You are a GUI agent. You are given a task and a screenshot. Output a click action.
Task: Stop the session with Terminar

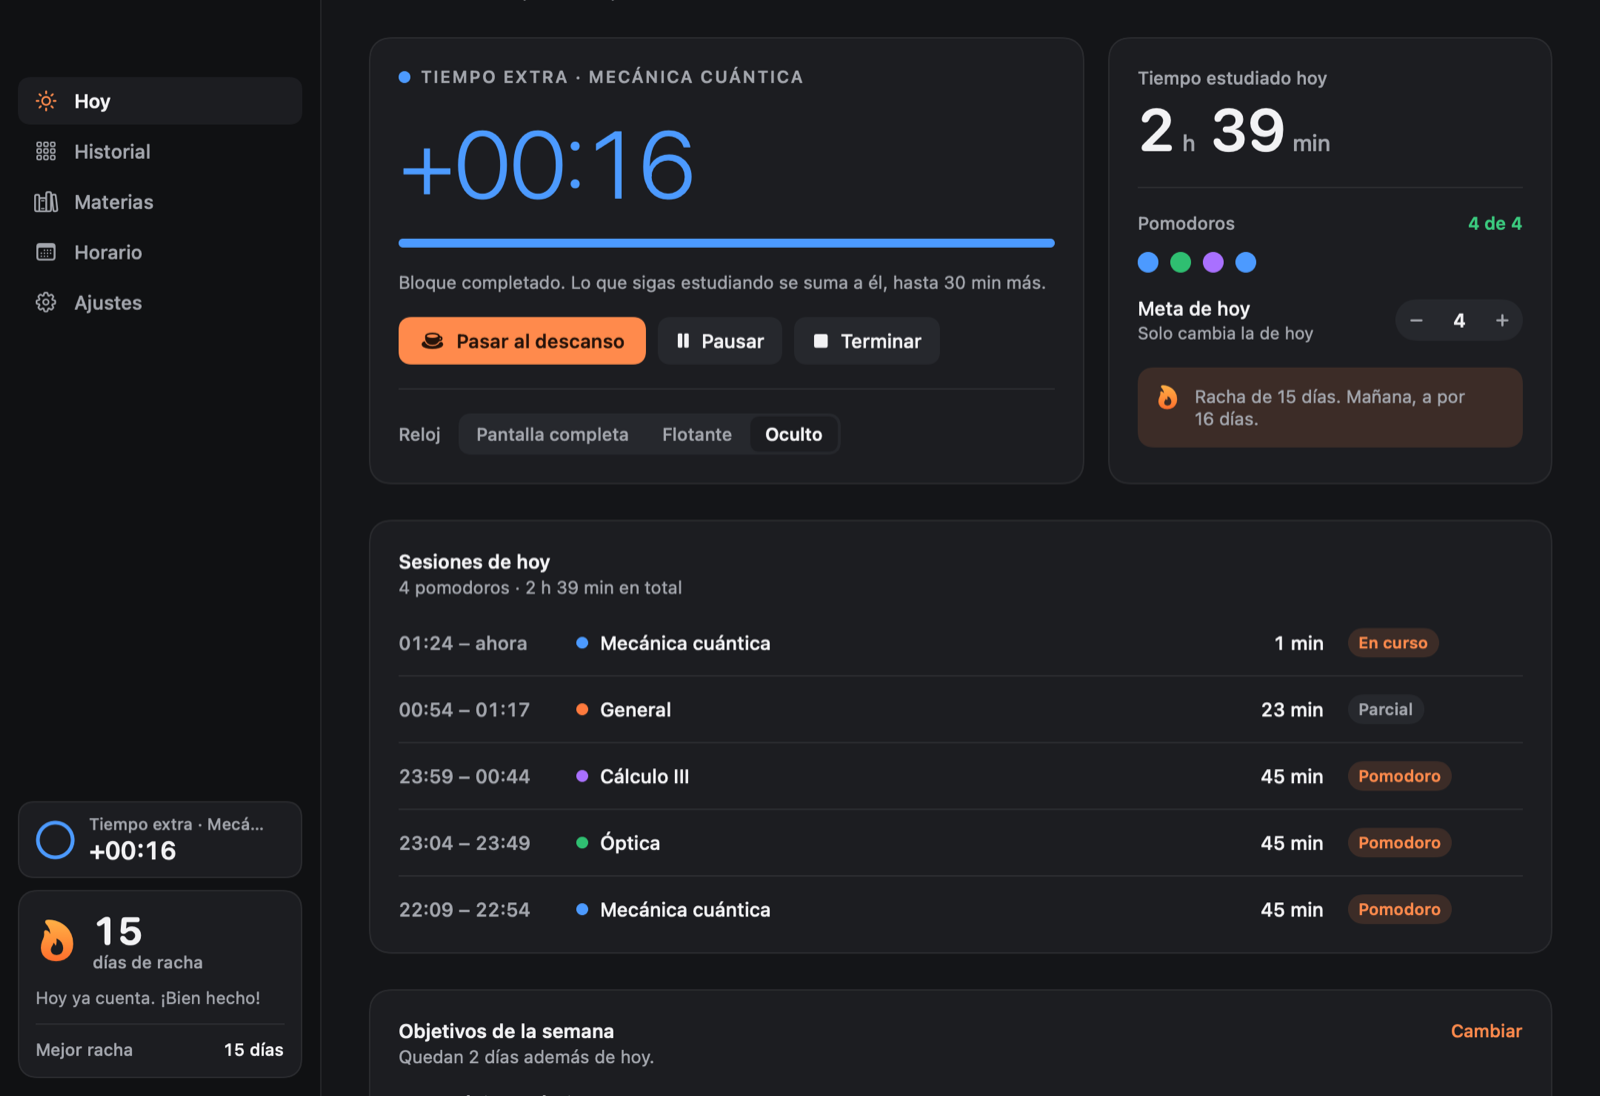click(x=867, y=341)
